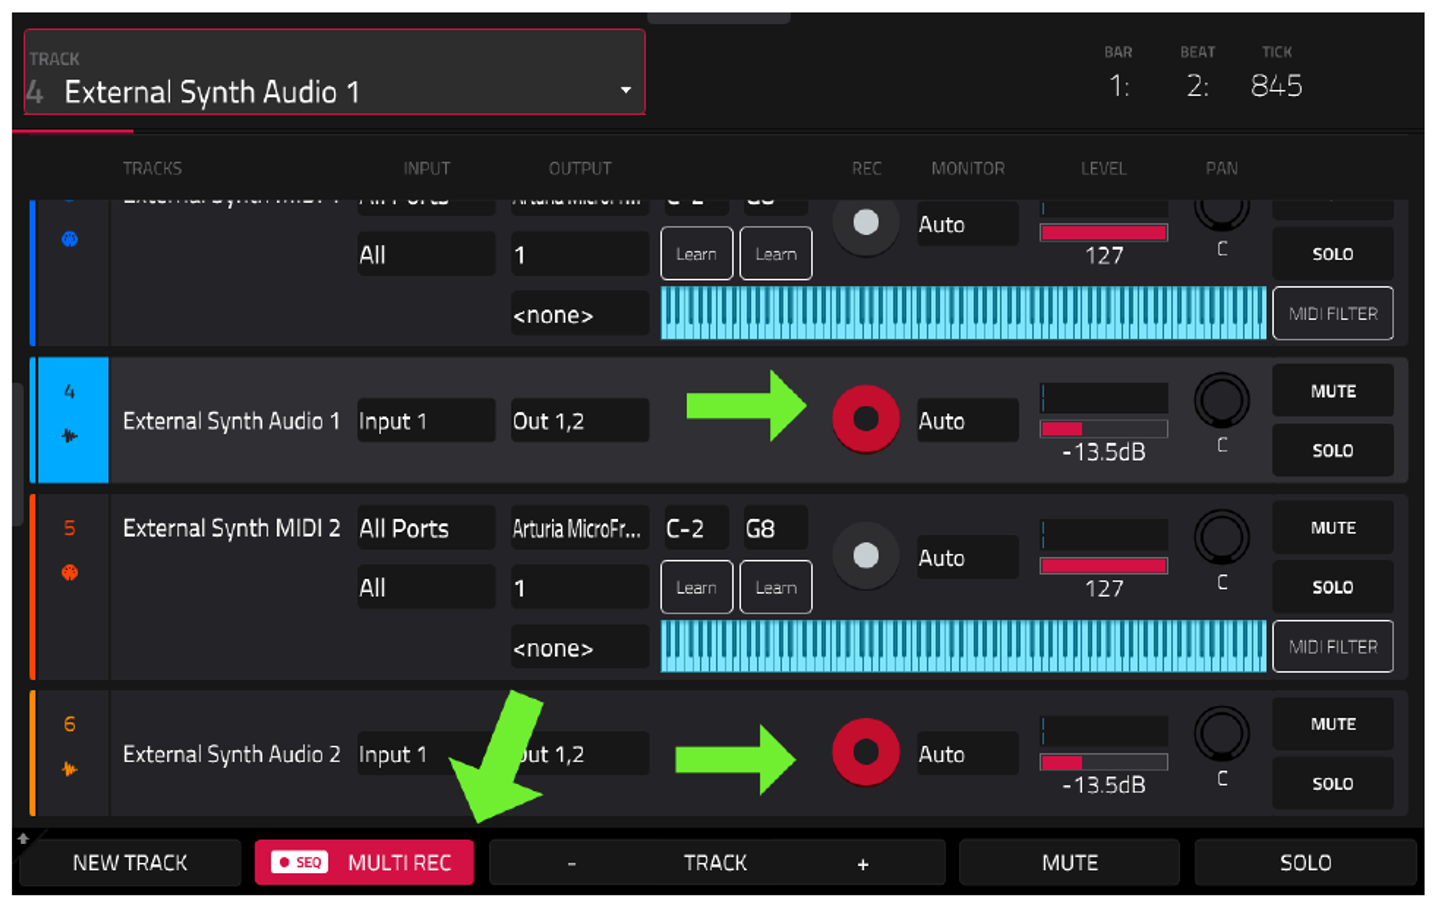Mute the External Synth MIDI 2 track
1438x905 pixels.
(x=1332, y=527)
